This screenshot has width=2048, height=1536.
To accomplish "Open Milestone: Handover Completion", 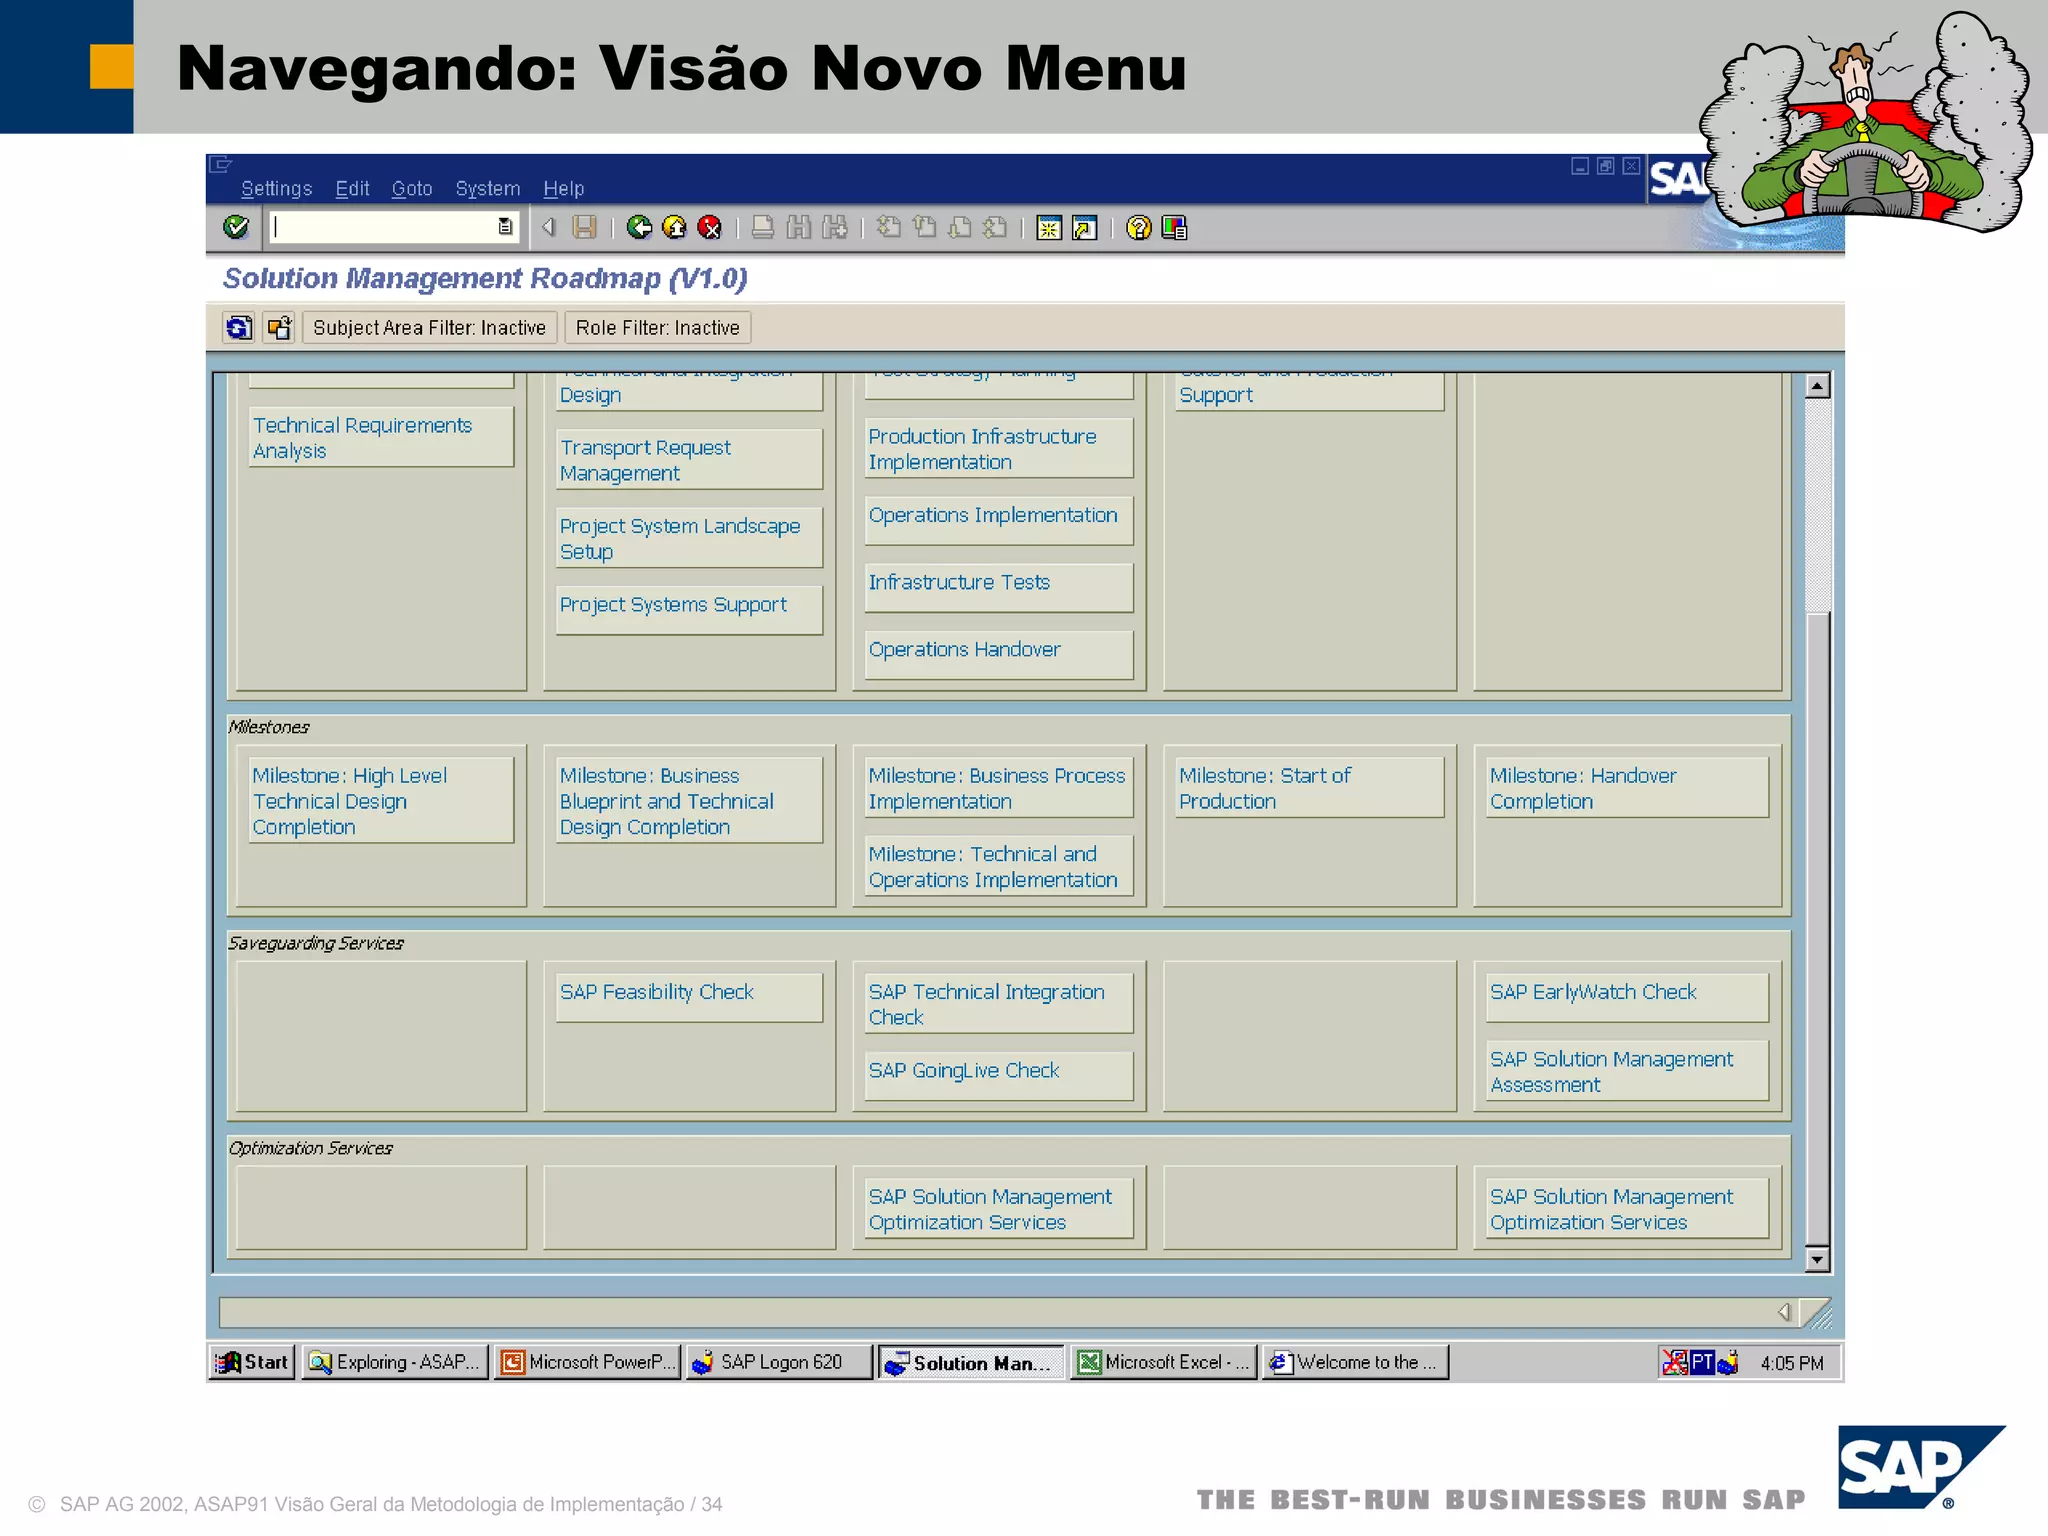I will 1627,787.
